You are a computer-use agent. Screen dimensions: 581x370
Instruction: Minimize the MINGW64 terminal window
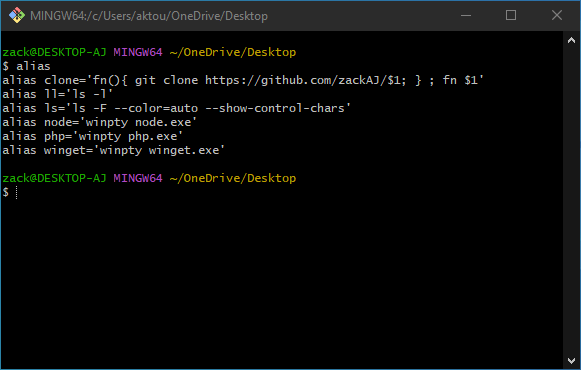click(466, 16)
